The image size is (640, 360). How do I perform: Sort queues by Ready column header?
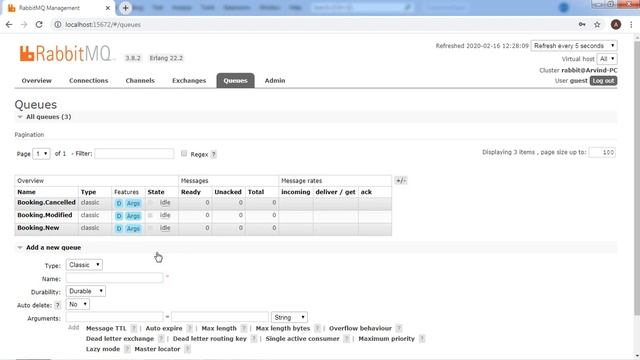[x=191, y=192]
